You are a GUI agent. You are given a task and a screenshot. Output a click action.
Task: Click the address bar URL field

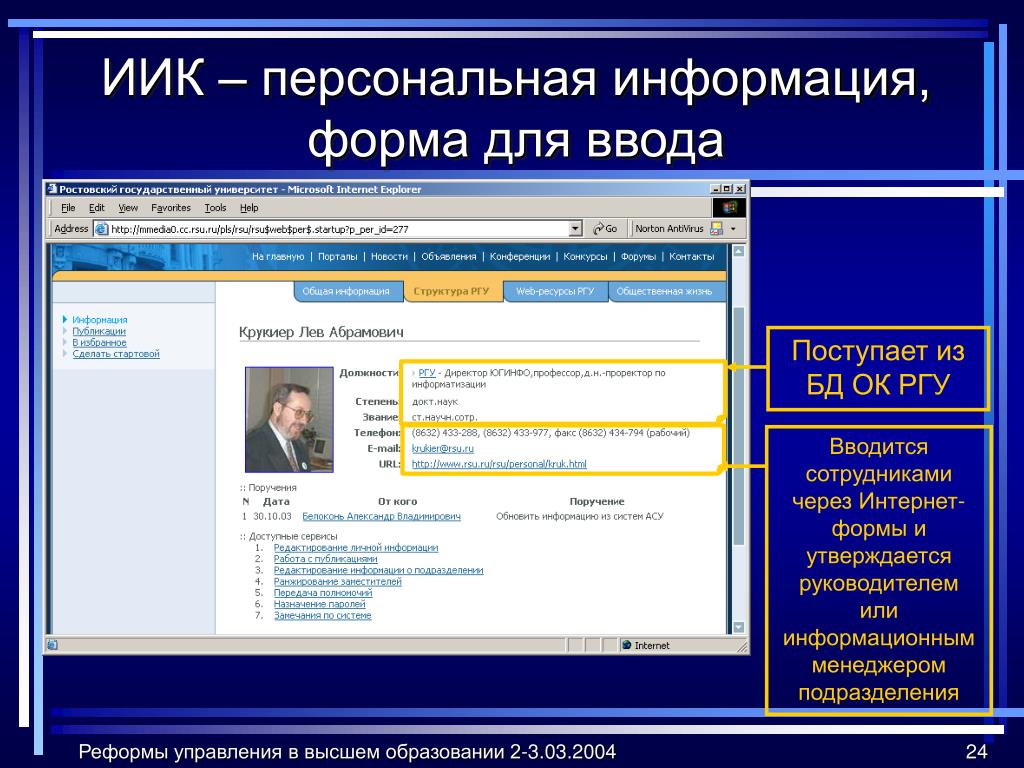click(338, 229)
